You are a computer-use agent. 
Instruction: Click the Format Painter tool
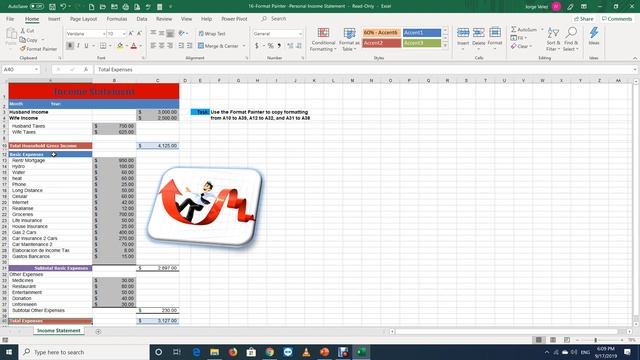tap(39, 49)
